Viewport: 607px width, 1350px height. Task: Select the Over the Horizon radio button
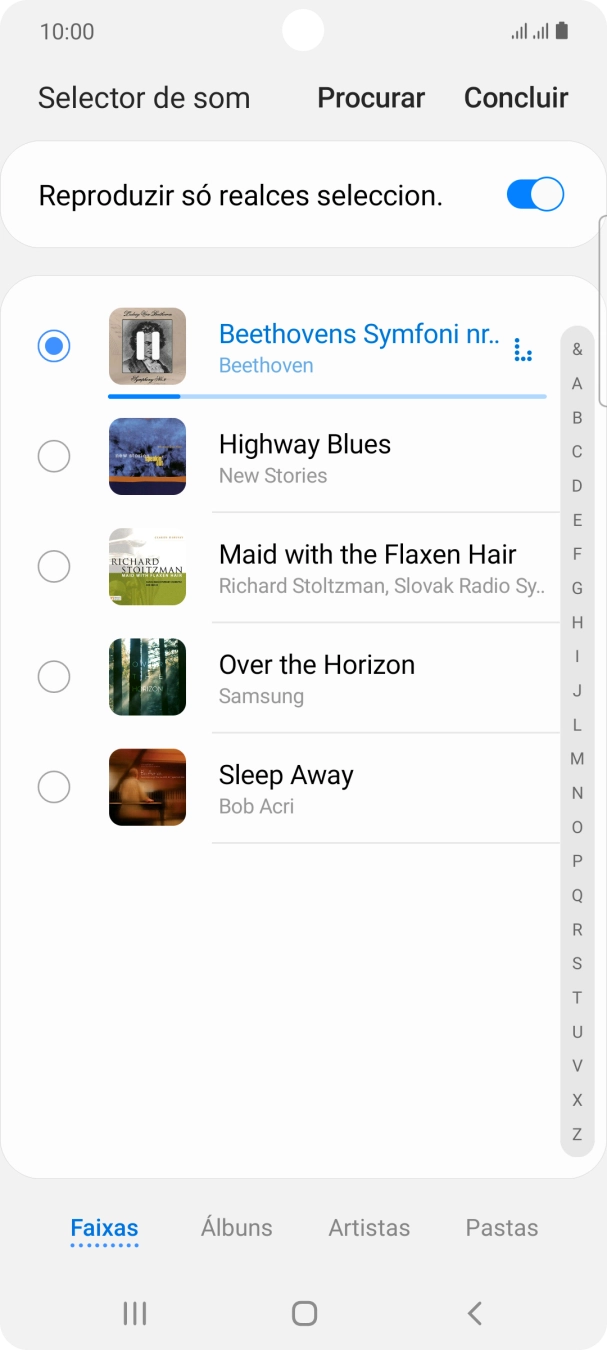(x=54, y=677)
